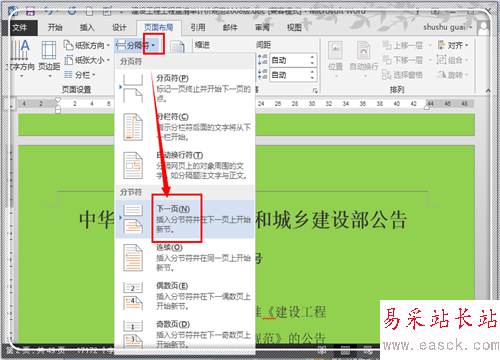Click the column break icon beside 分栏符(C)

click(x=133, y=127)
